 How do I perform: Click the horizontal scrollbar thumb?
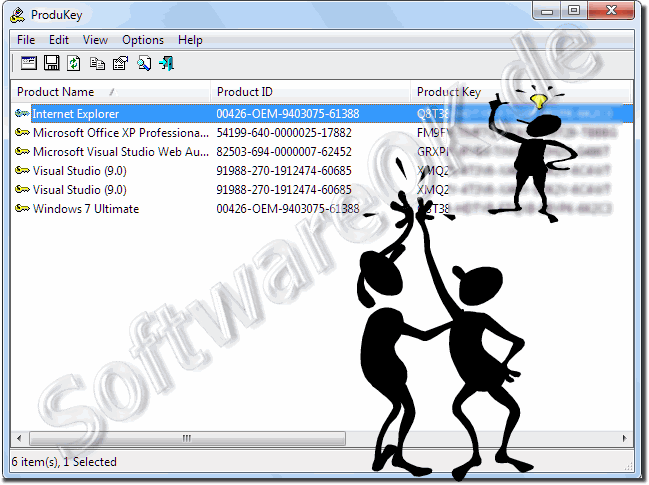[x=187, y=438]
